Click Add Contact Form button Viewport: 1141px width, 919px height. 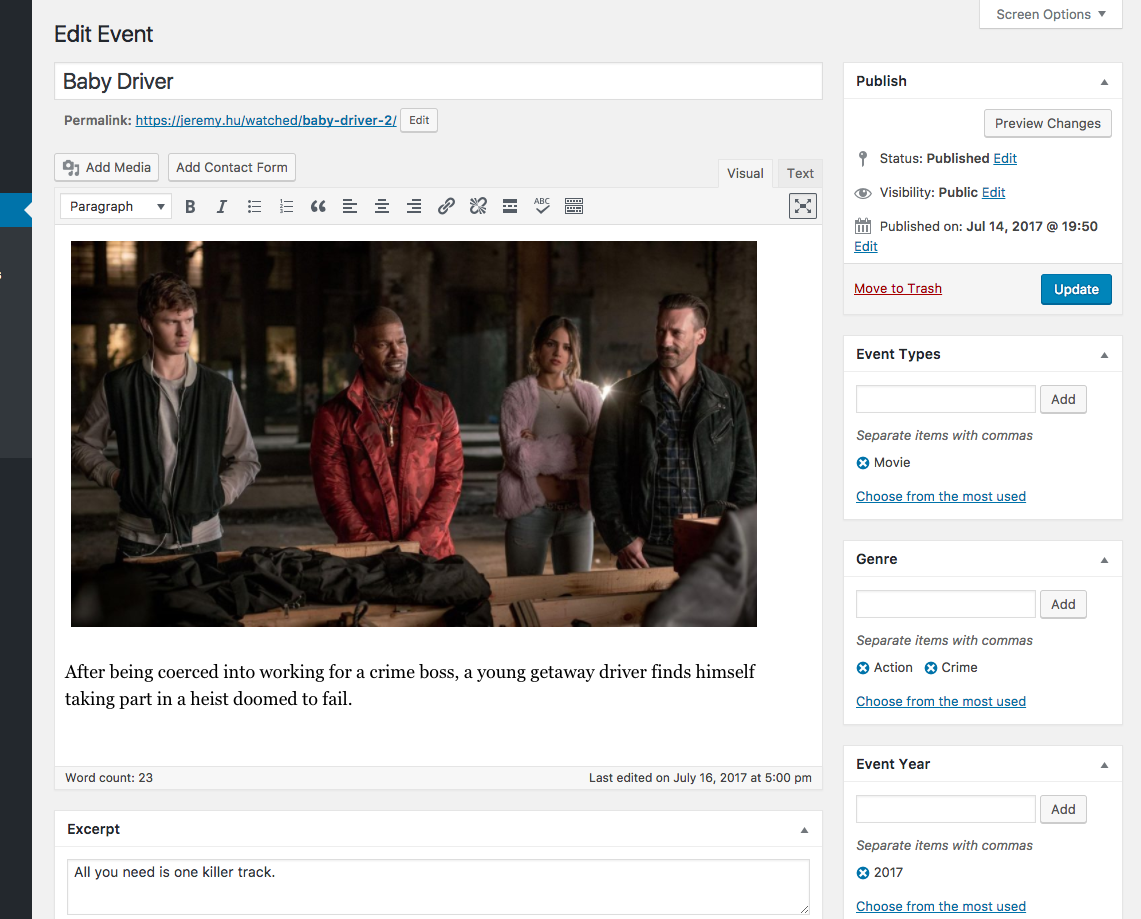pos(231,167)
